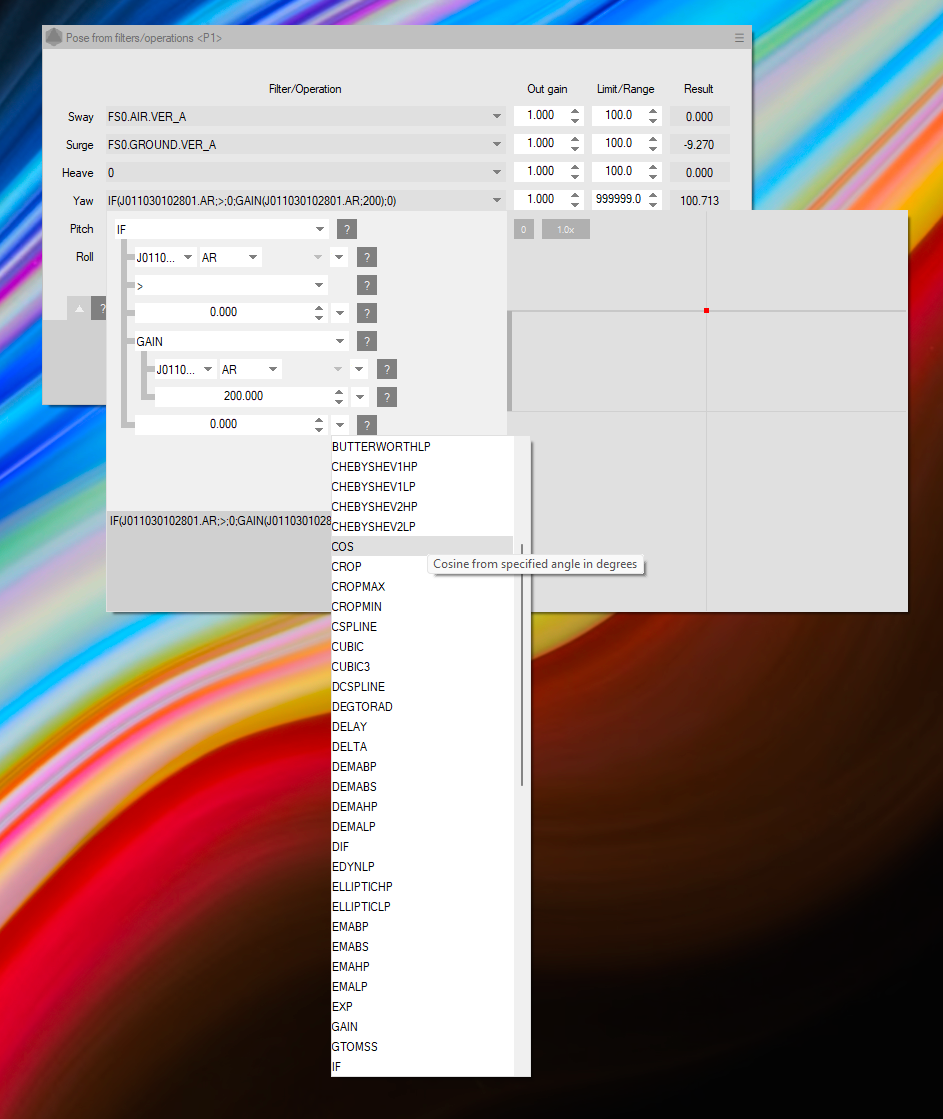Pick BUTTERWORTHLP from the operations list

pyautogui.click(x=380, y=447)
